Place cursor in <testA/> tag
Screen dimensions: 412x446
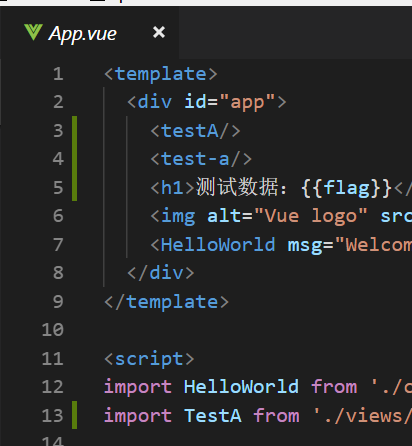point(195,131)
